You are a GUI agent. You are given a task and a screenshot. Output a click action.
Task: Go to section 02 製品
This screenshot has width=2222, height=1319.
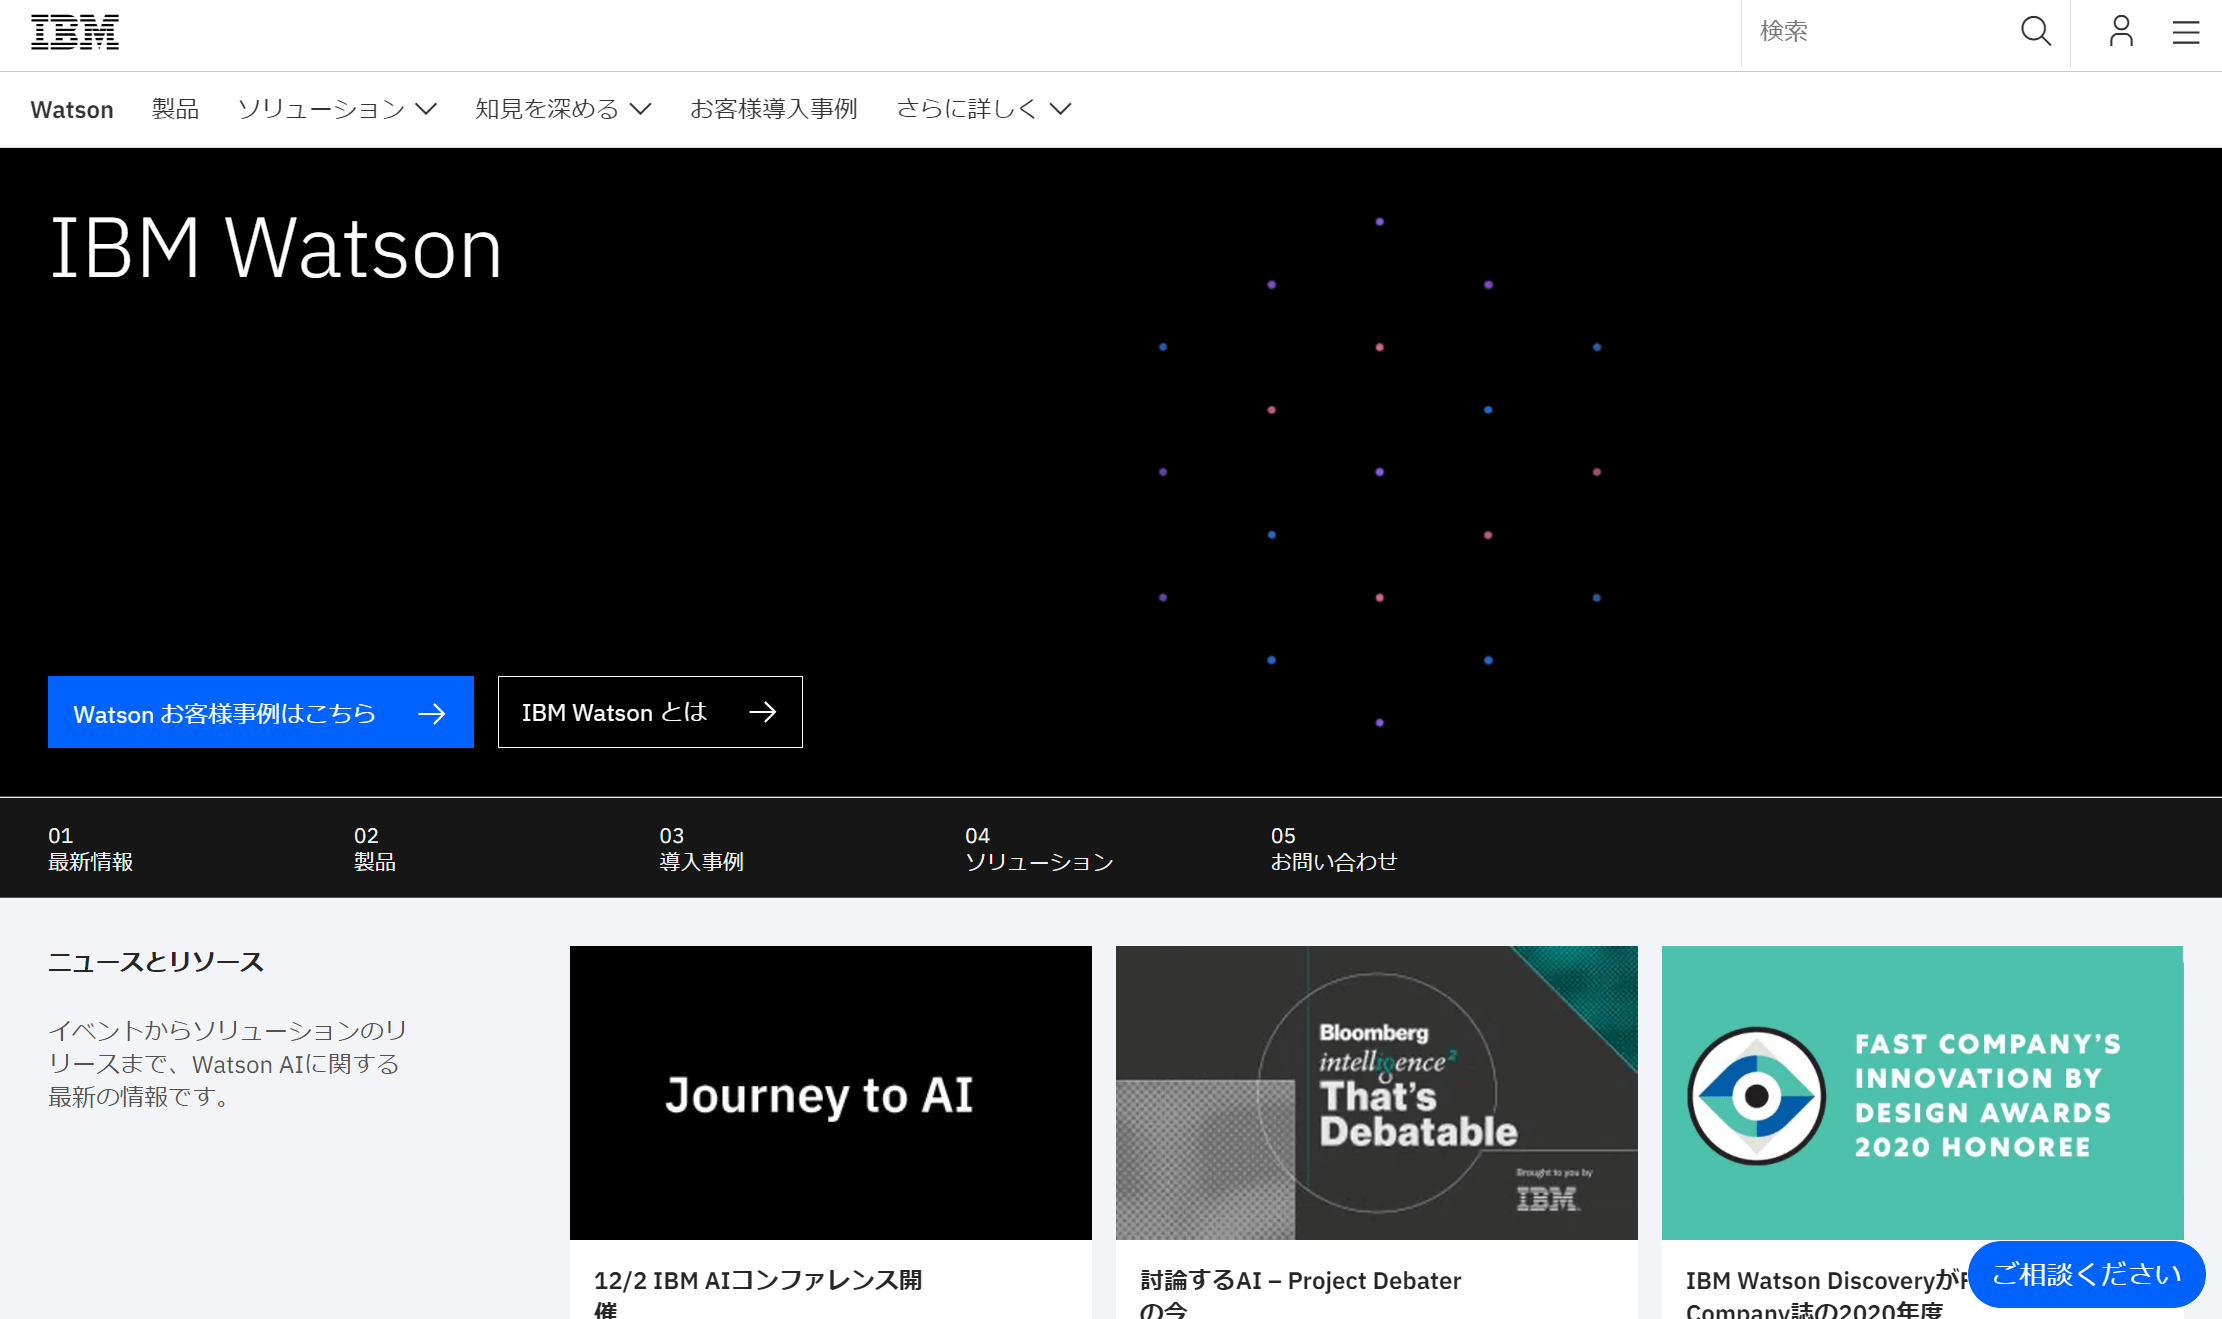pyautogui.click(x=375, y=848)
